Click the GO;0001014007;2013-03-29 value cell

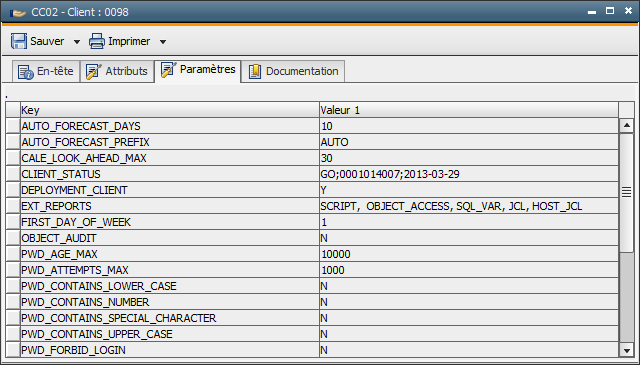469,174
